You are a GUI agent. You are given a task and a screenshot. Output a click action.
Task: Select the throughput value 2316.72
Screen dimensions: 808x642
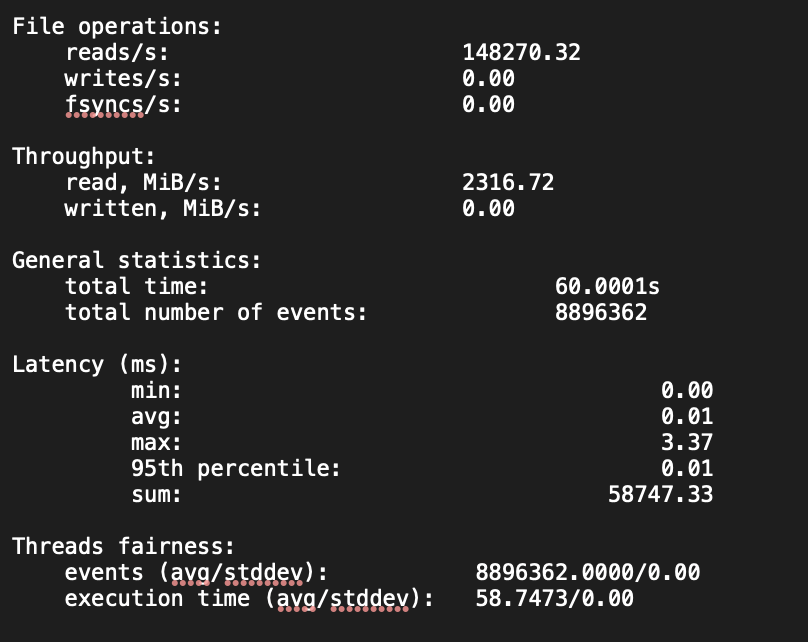pos(508,182)
